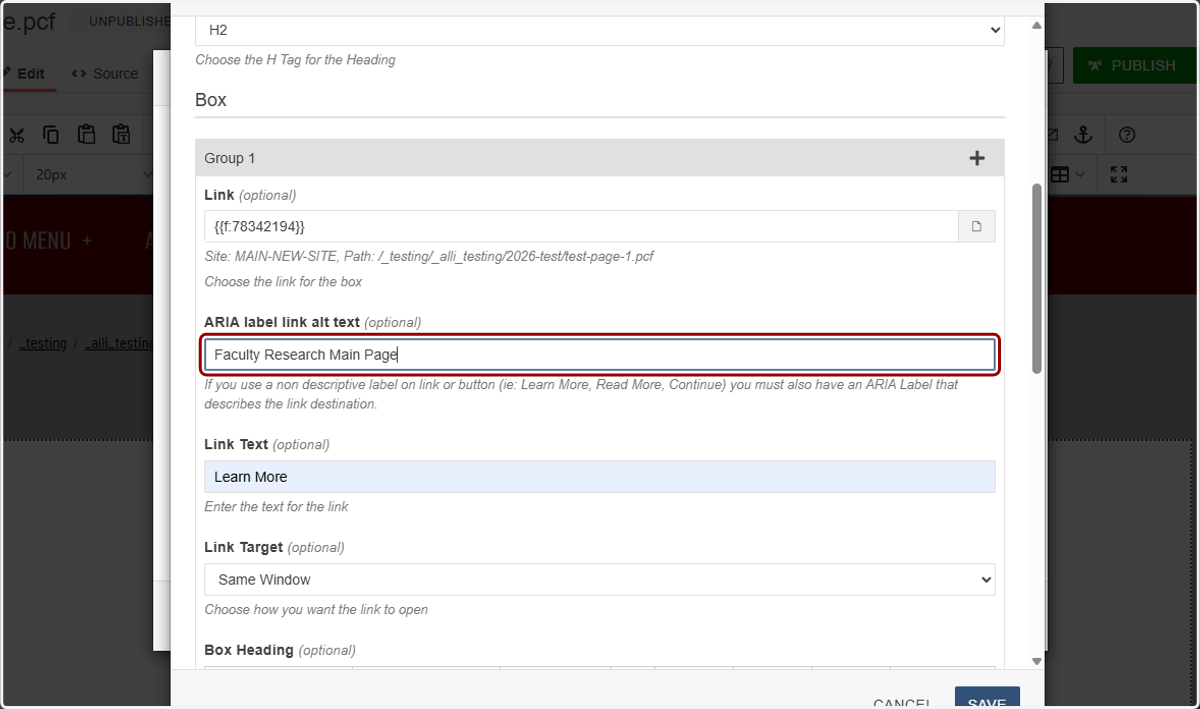Click the Cut scissors icon in editor toolbar

pos(16,135)
